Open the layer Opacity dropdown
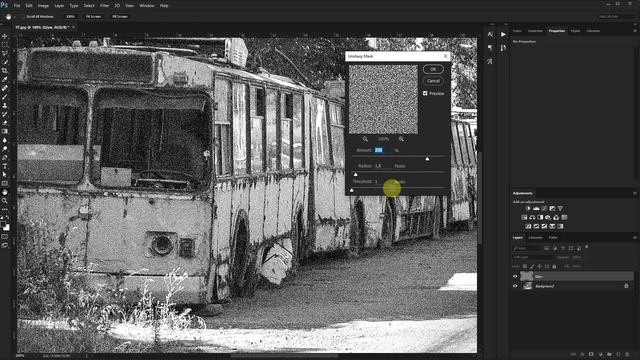 pyautogui.click(x=577, y=257)
